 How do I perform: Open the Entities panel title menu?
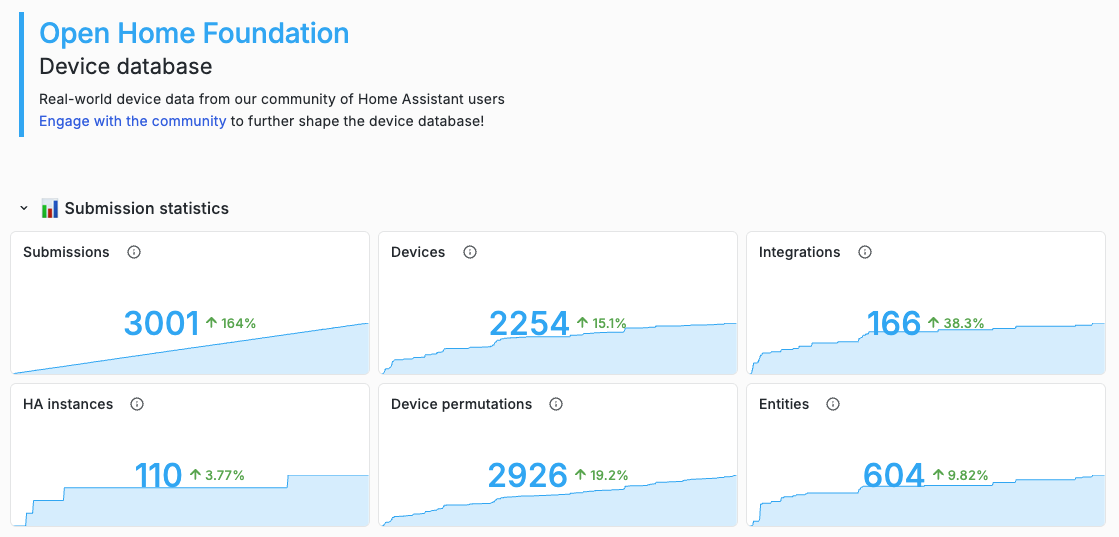point(783,404)
